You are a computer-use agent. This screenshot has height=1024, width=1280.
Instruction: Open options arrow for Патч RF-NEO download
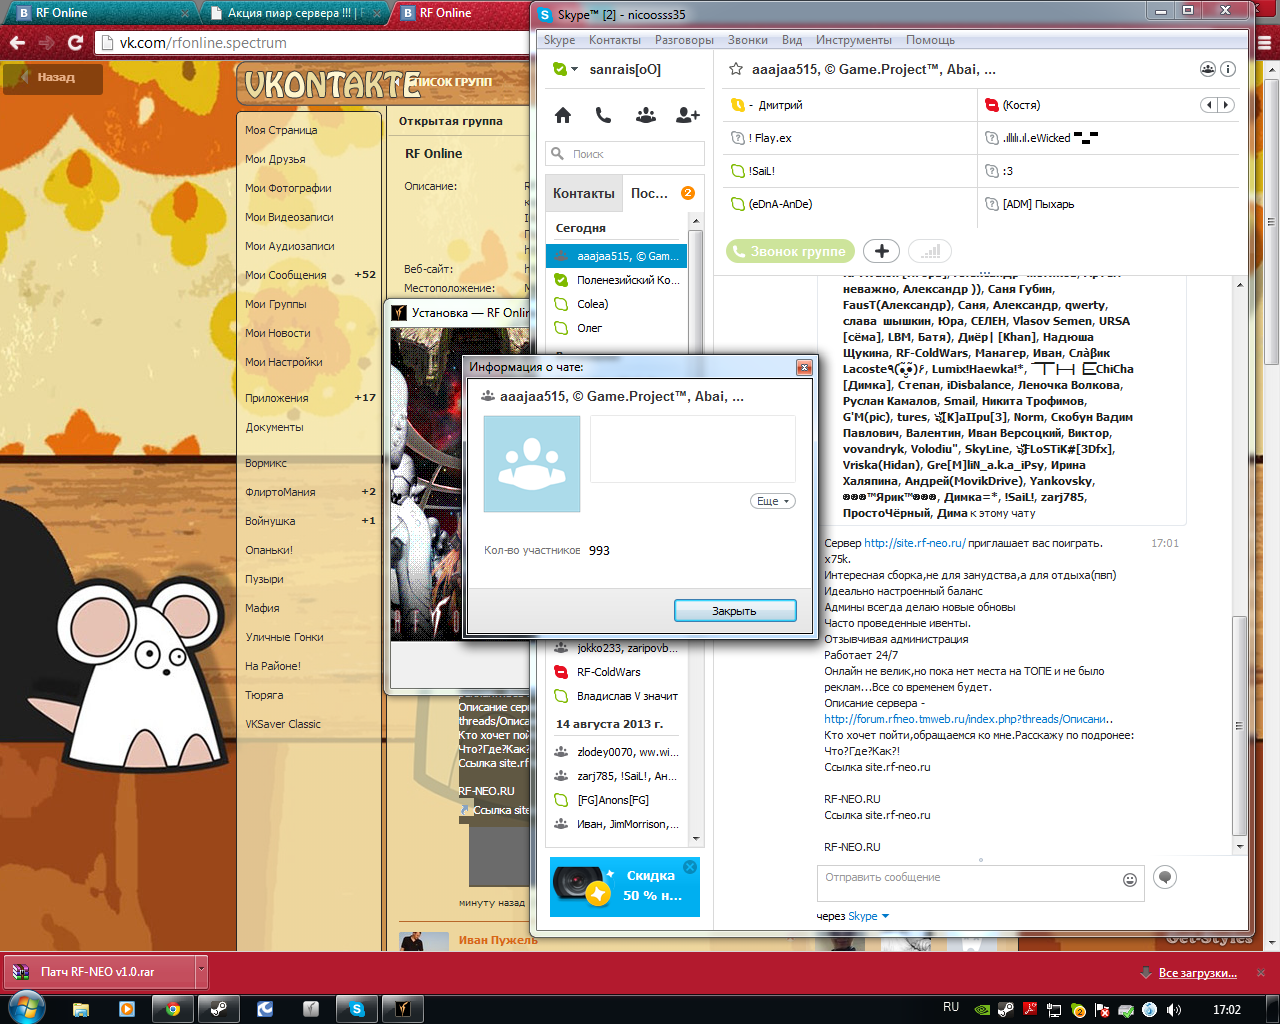tap(201, 971)
